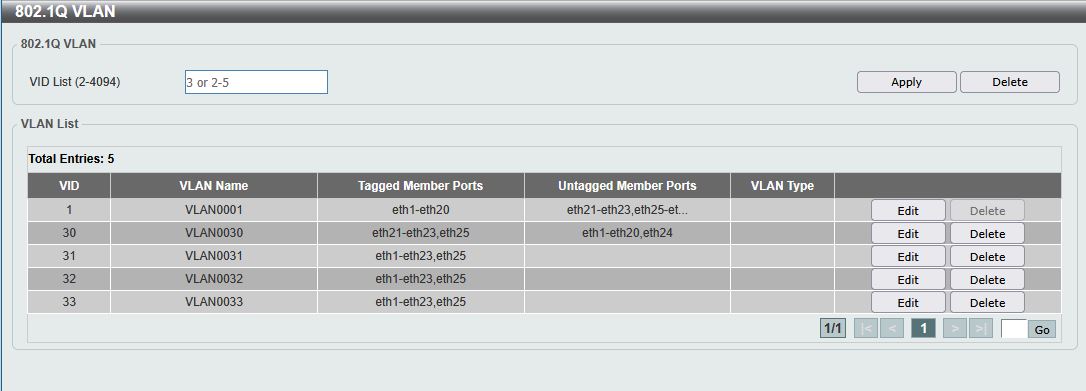The width and height of the screenshot is (1086, 391).
Task: Apply the VID List setting
Action: [x=907, y=82]
